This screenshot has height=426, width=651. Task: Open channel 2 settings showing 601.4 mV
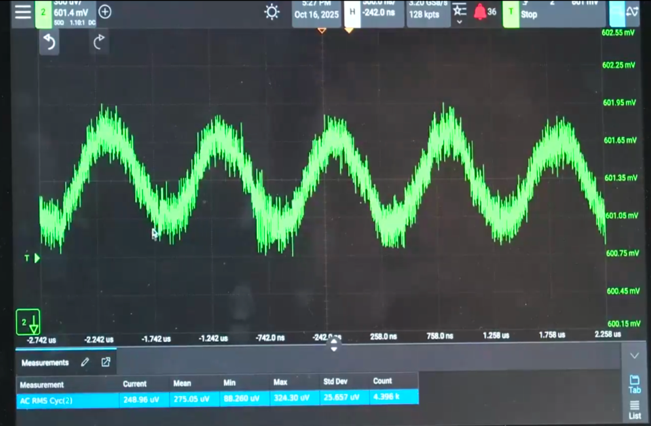74,14
